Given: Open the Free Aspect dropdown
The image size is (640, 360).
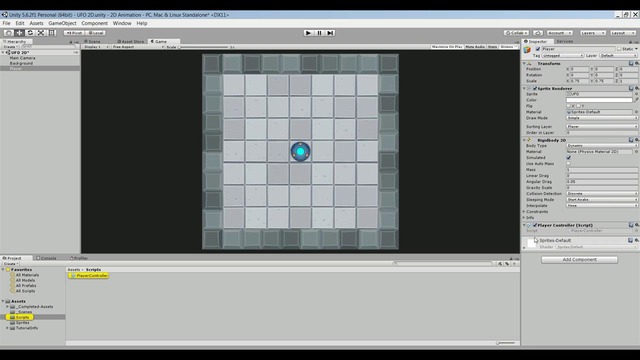Looking at the screenshot, I should tap(138, 47).
